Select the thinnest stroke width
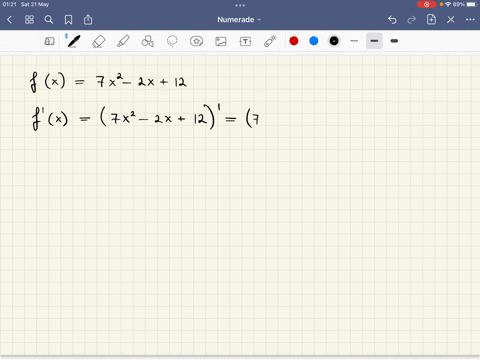This screenshot has width=480, height=360. [354, 41]
